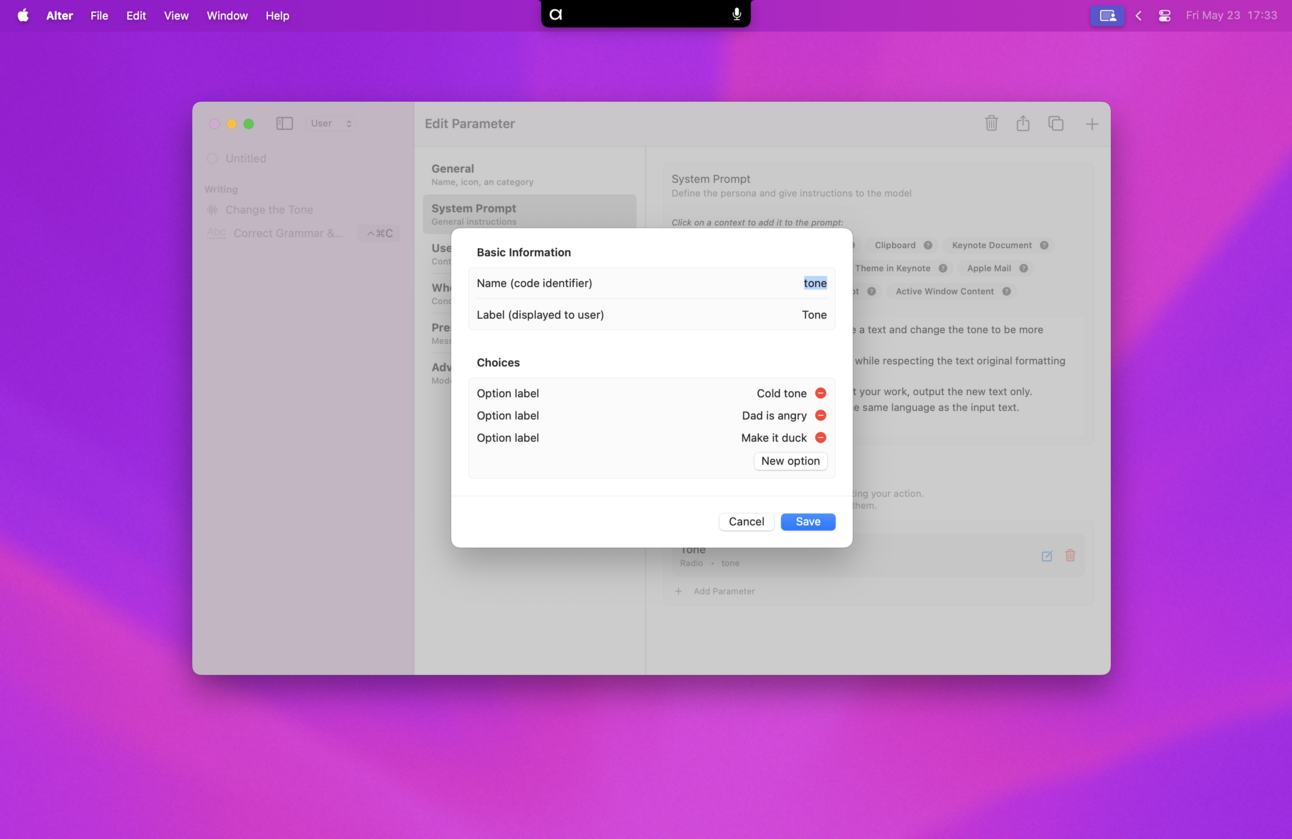Open the Apple menu
Image resolution: width=1292 pixels, height=839 pixels.
(22, 15)
